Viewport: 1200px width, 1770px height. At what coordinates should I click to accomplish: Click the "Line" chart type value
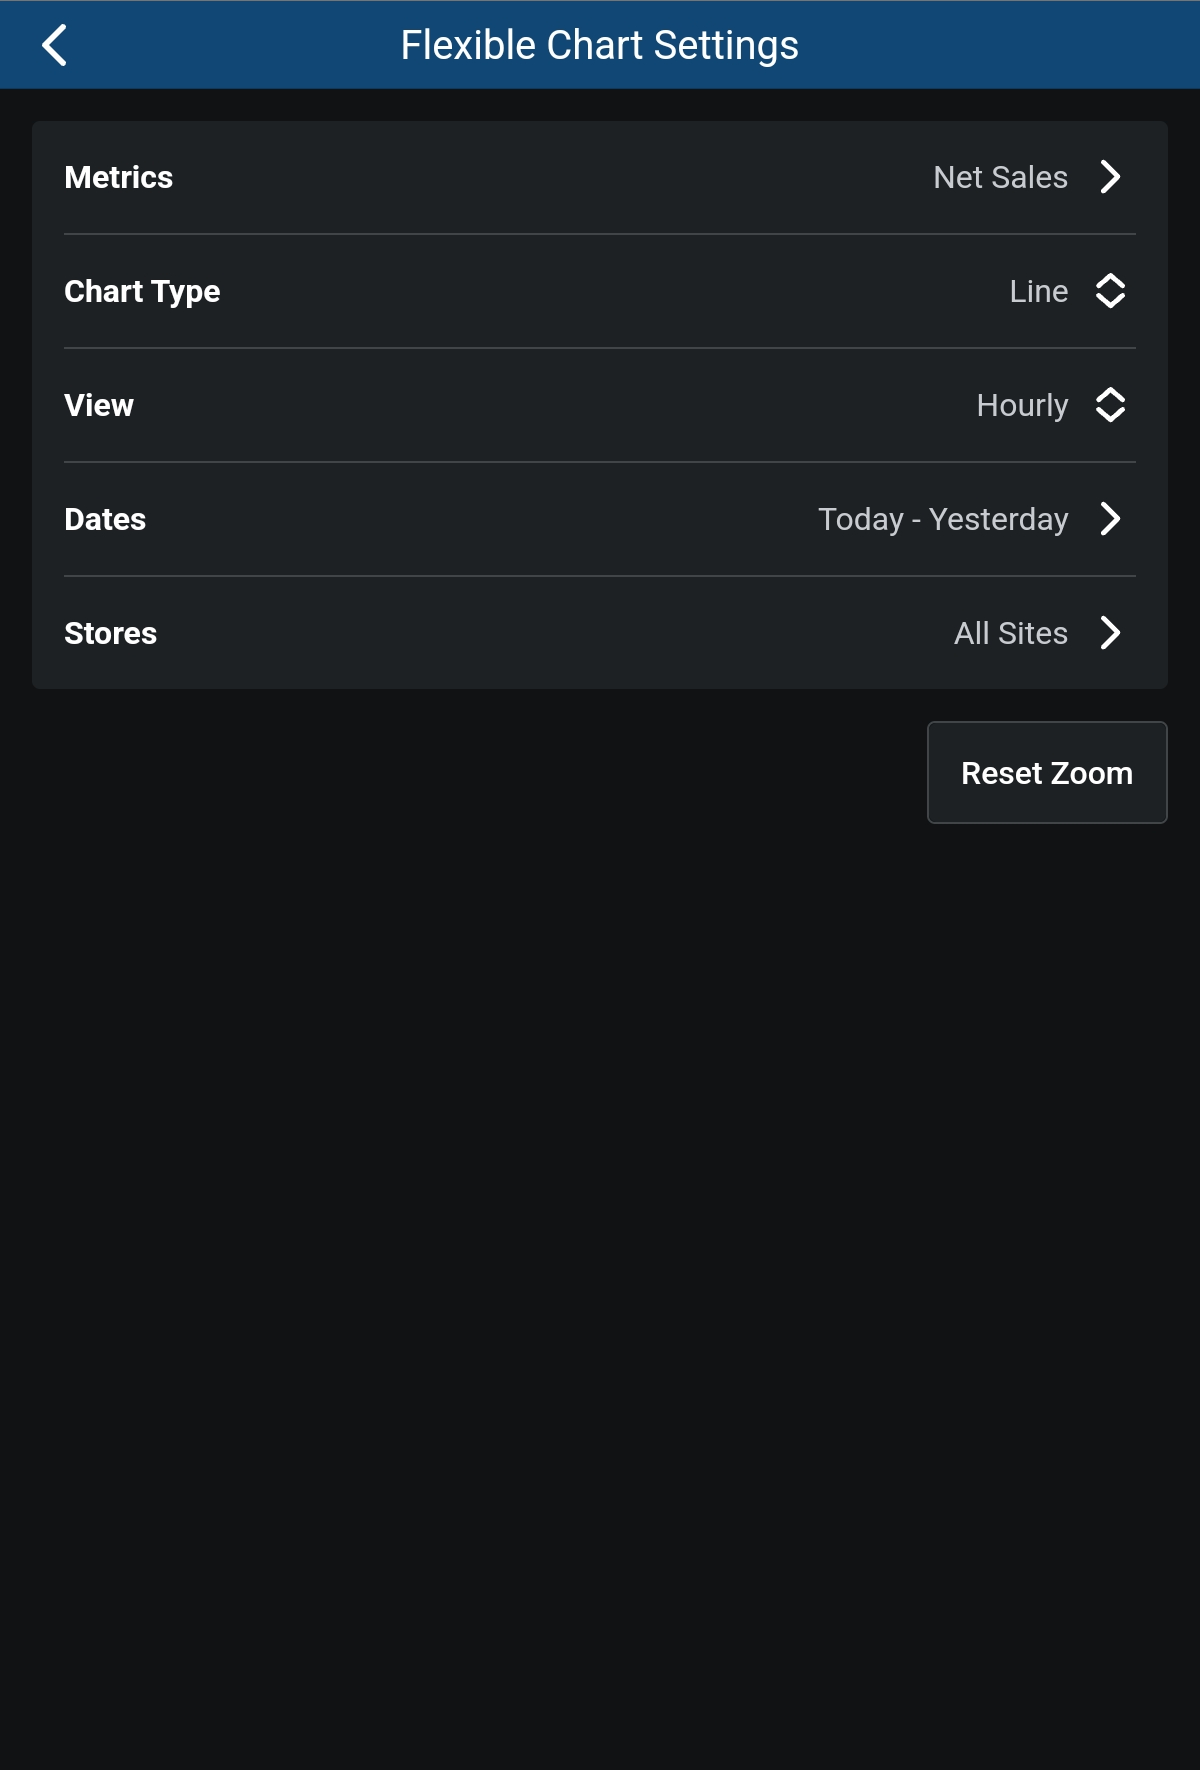pos(1038,291)
